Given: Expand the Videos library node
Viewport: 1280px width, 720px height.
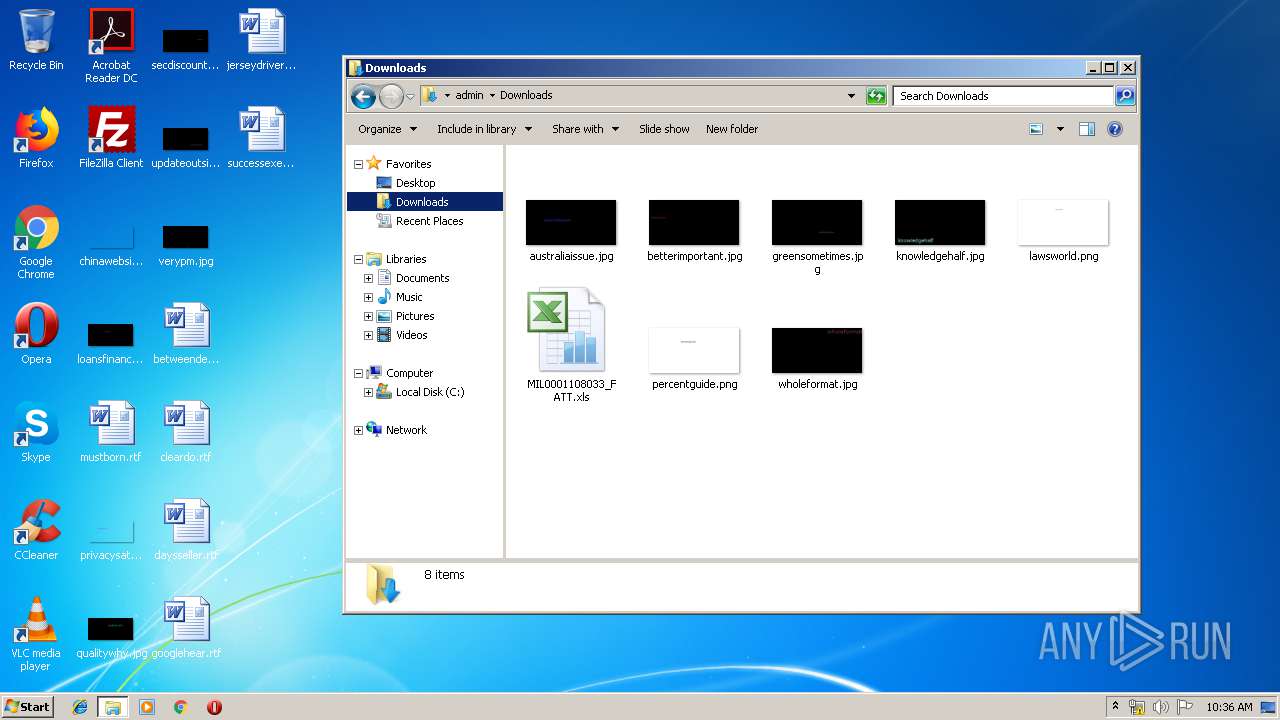Looking at the screenshot, I should point(368,335).
